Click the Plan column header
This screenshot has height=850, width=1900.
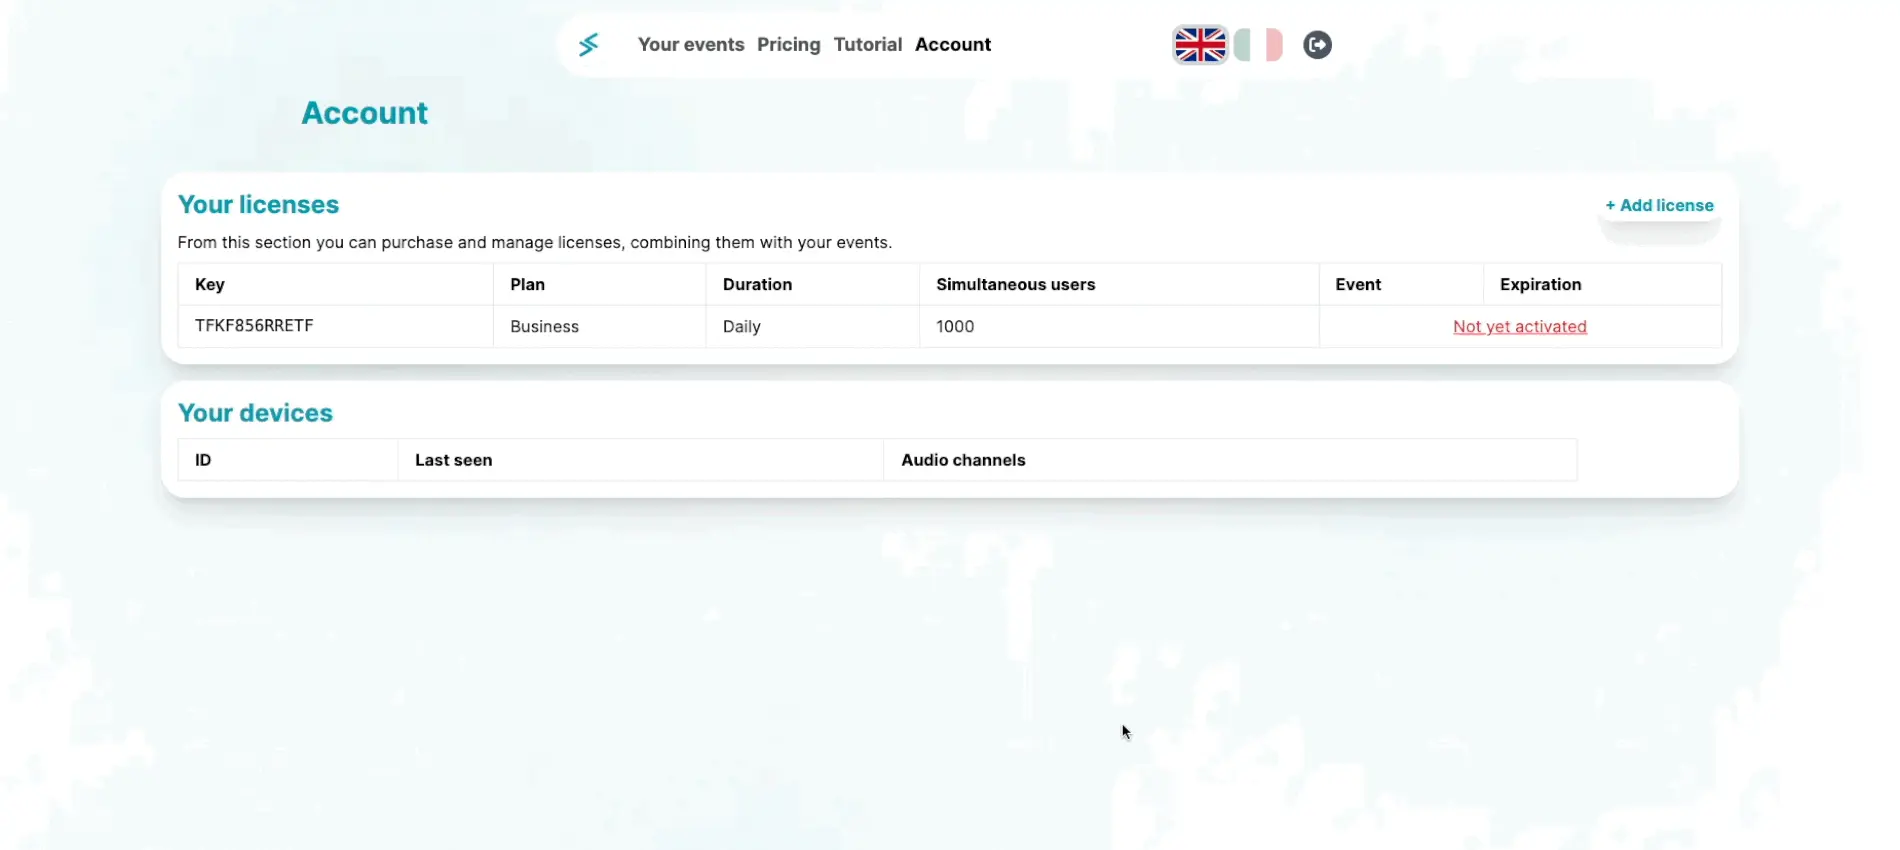[527, 285]
